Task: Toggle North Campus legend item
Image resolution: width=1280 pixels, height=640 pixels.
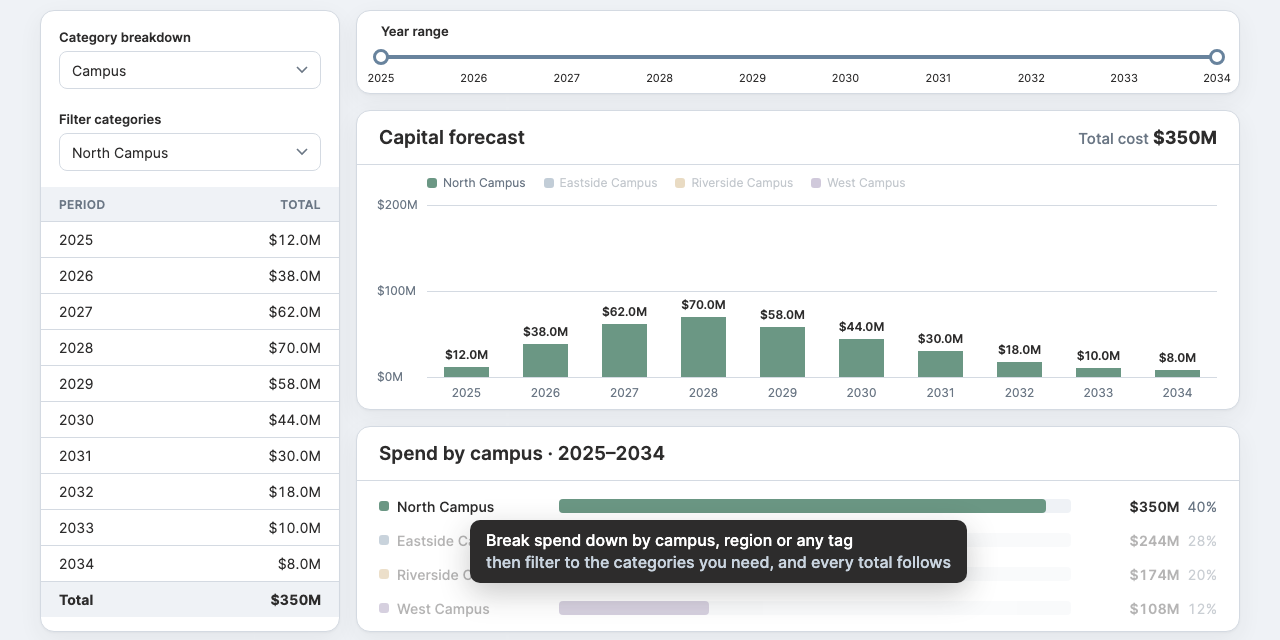Action: click(476, 183)
